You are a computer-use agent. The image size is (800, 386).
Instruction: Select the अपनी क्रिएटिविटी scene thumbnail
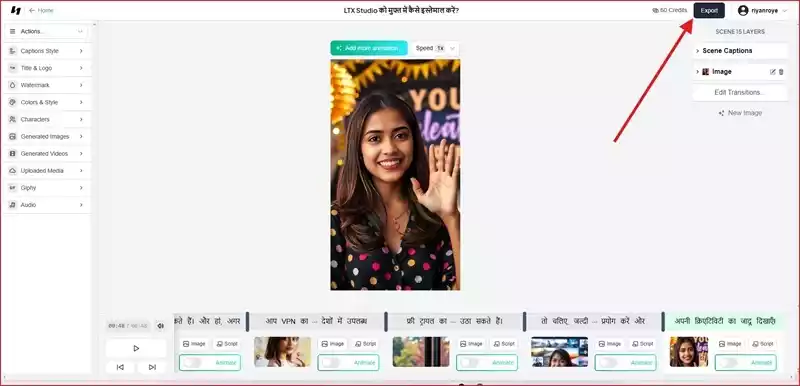689,352
